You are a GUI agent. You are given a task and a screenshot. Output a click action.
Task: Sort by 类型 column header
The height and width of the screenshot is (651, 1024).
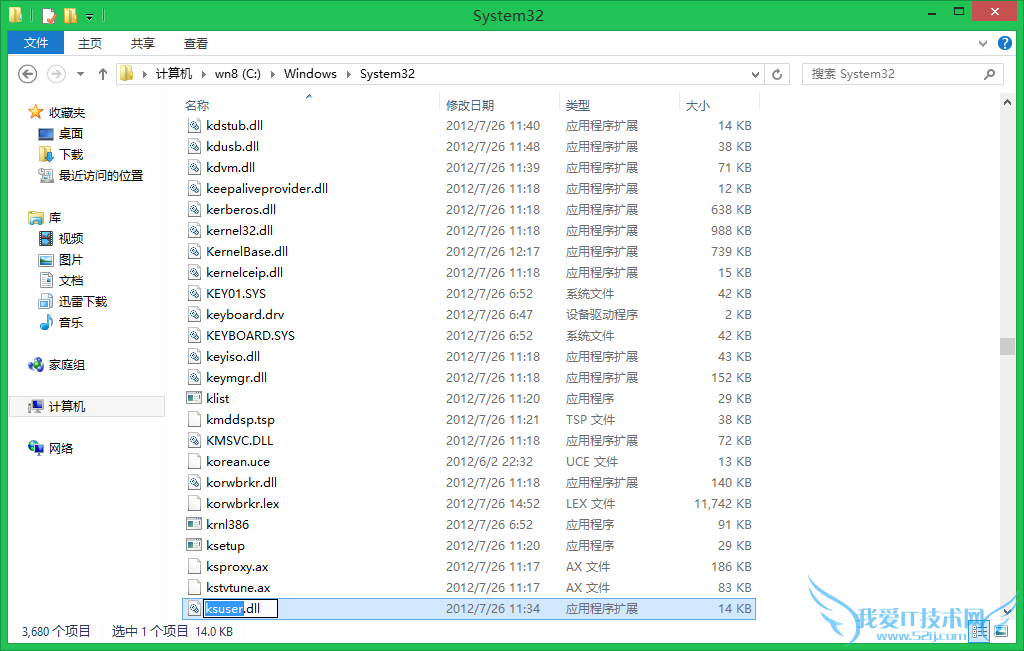[x=577, y=105]
